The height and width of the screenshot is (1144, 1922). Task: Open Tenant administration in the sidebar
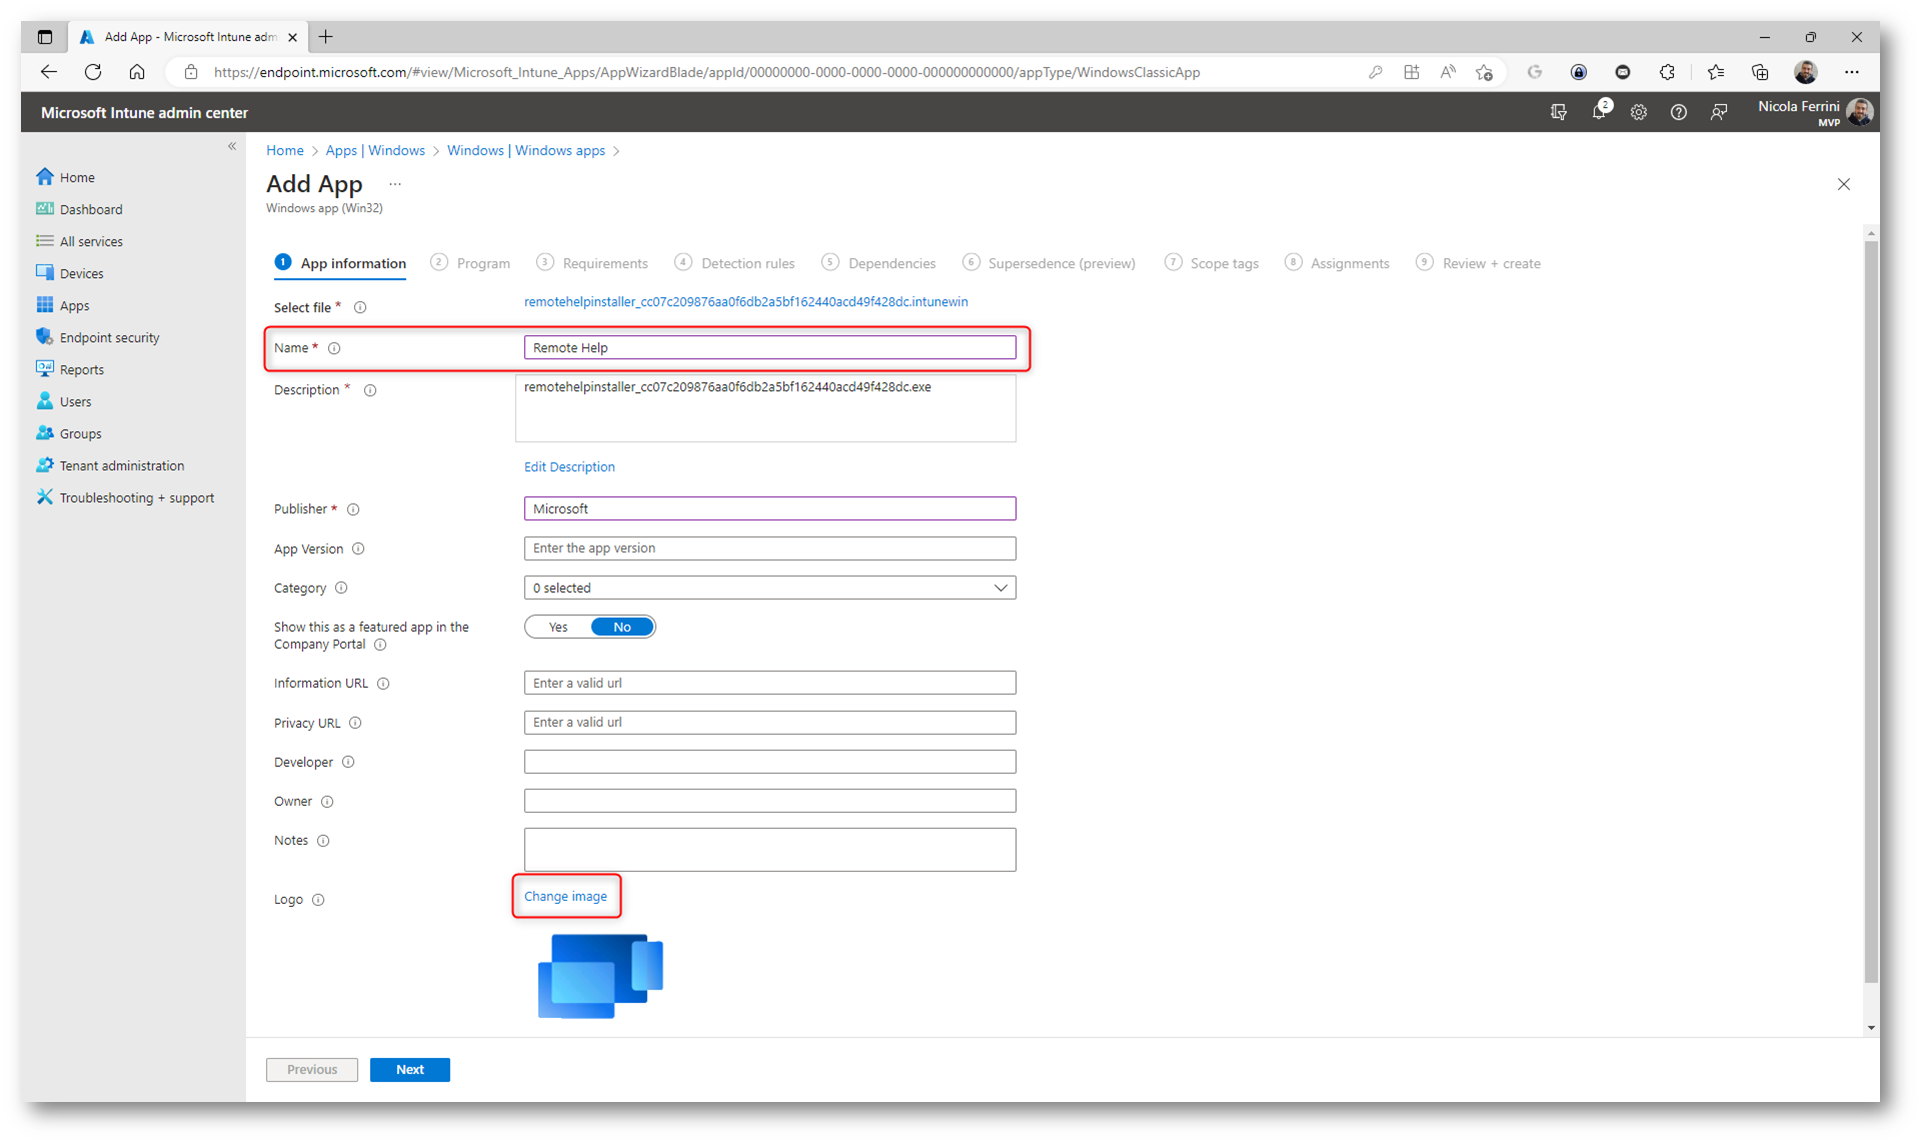point(121,466)
